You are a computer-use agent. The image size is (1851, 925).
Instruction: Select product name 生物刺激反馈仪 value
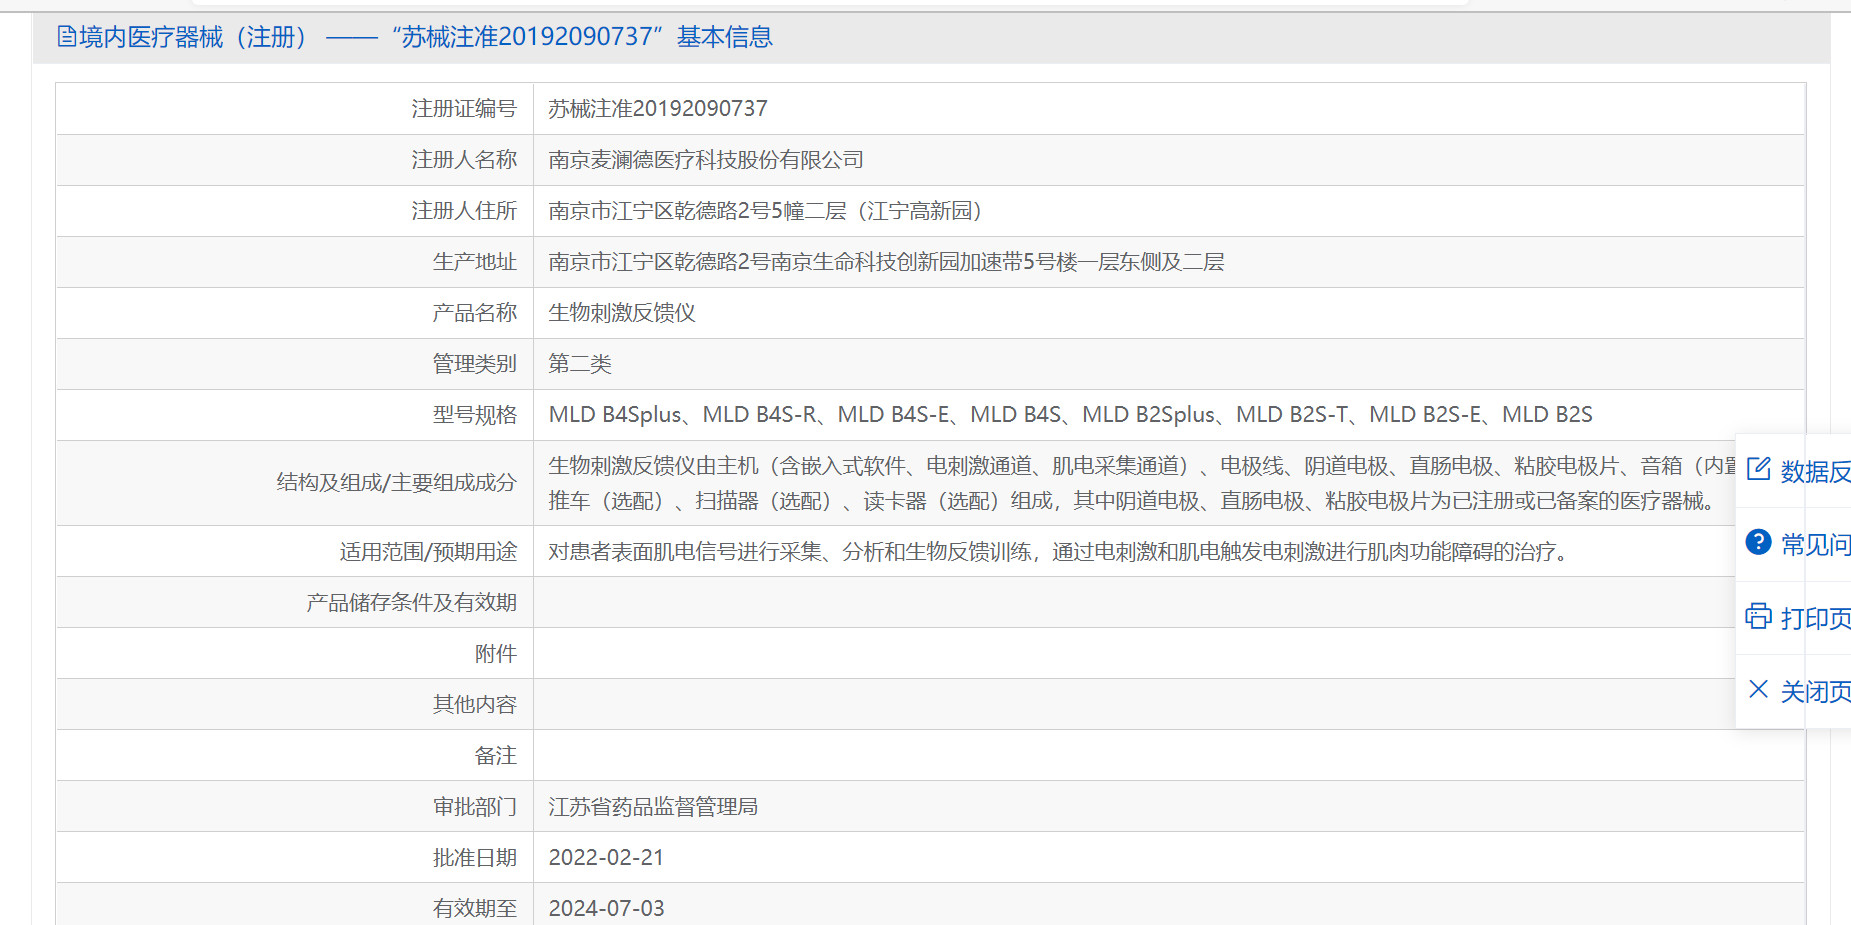click(x=622, y=312)
